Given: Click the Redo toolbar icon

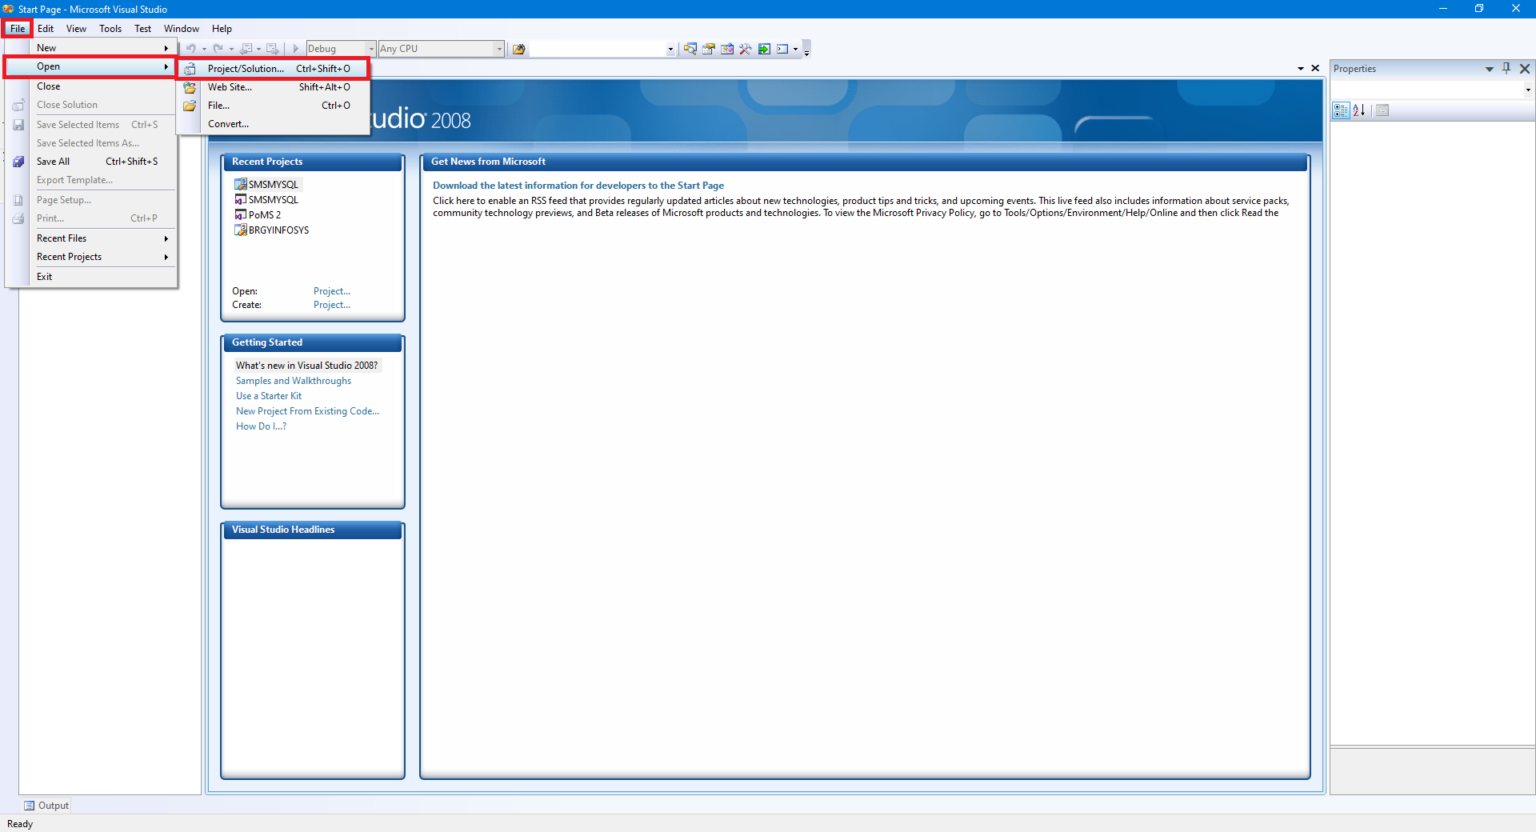Looking at the screenshot, I should point(217,48).
